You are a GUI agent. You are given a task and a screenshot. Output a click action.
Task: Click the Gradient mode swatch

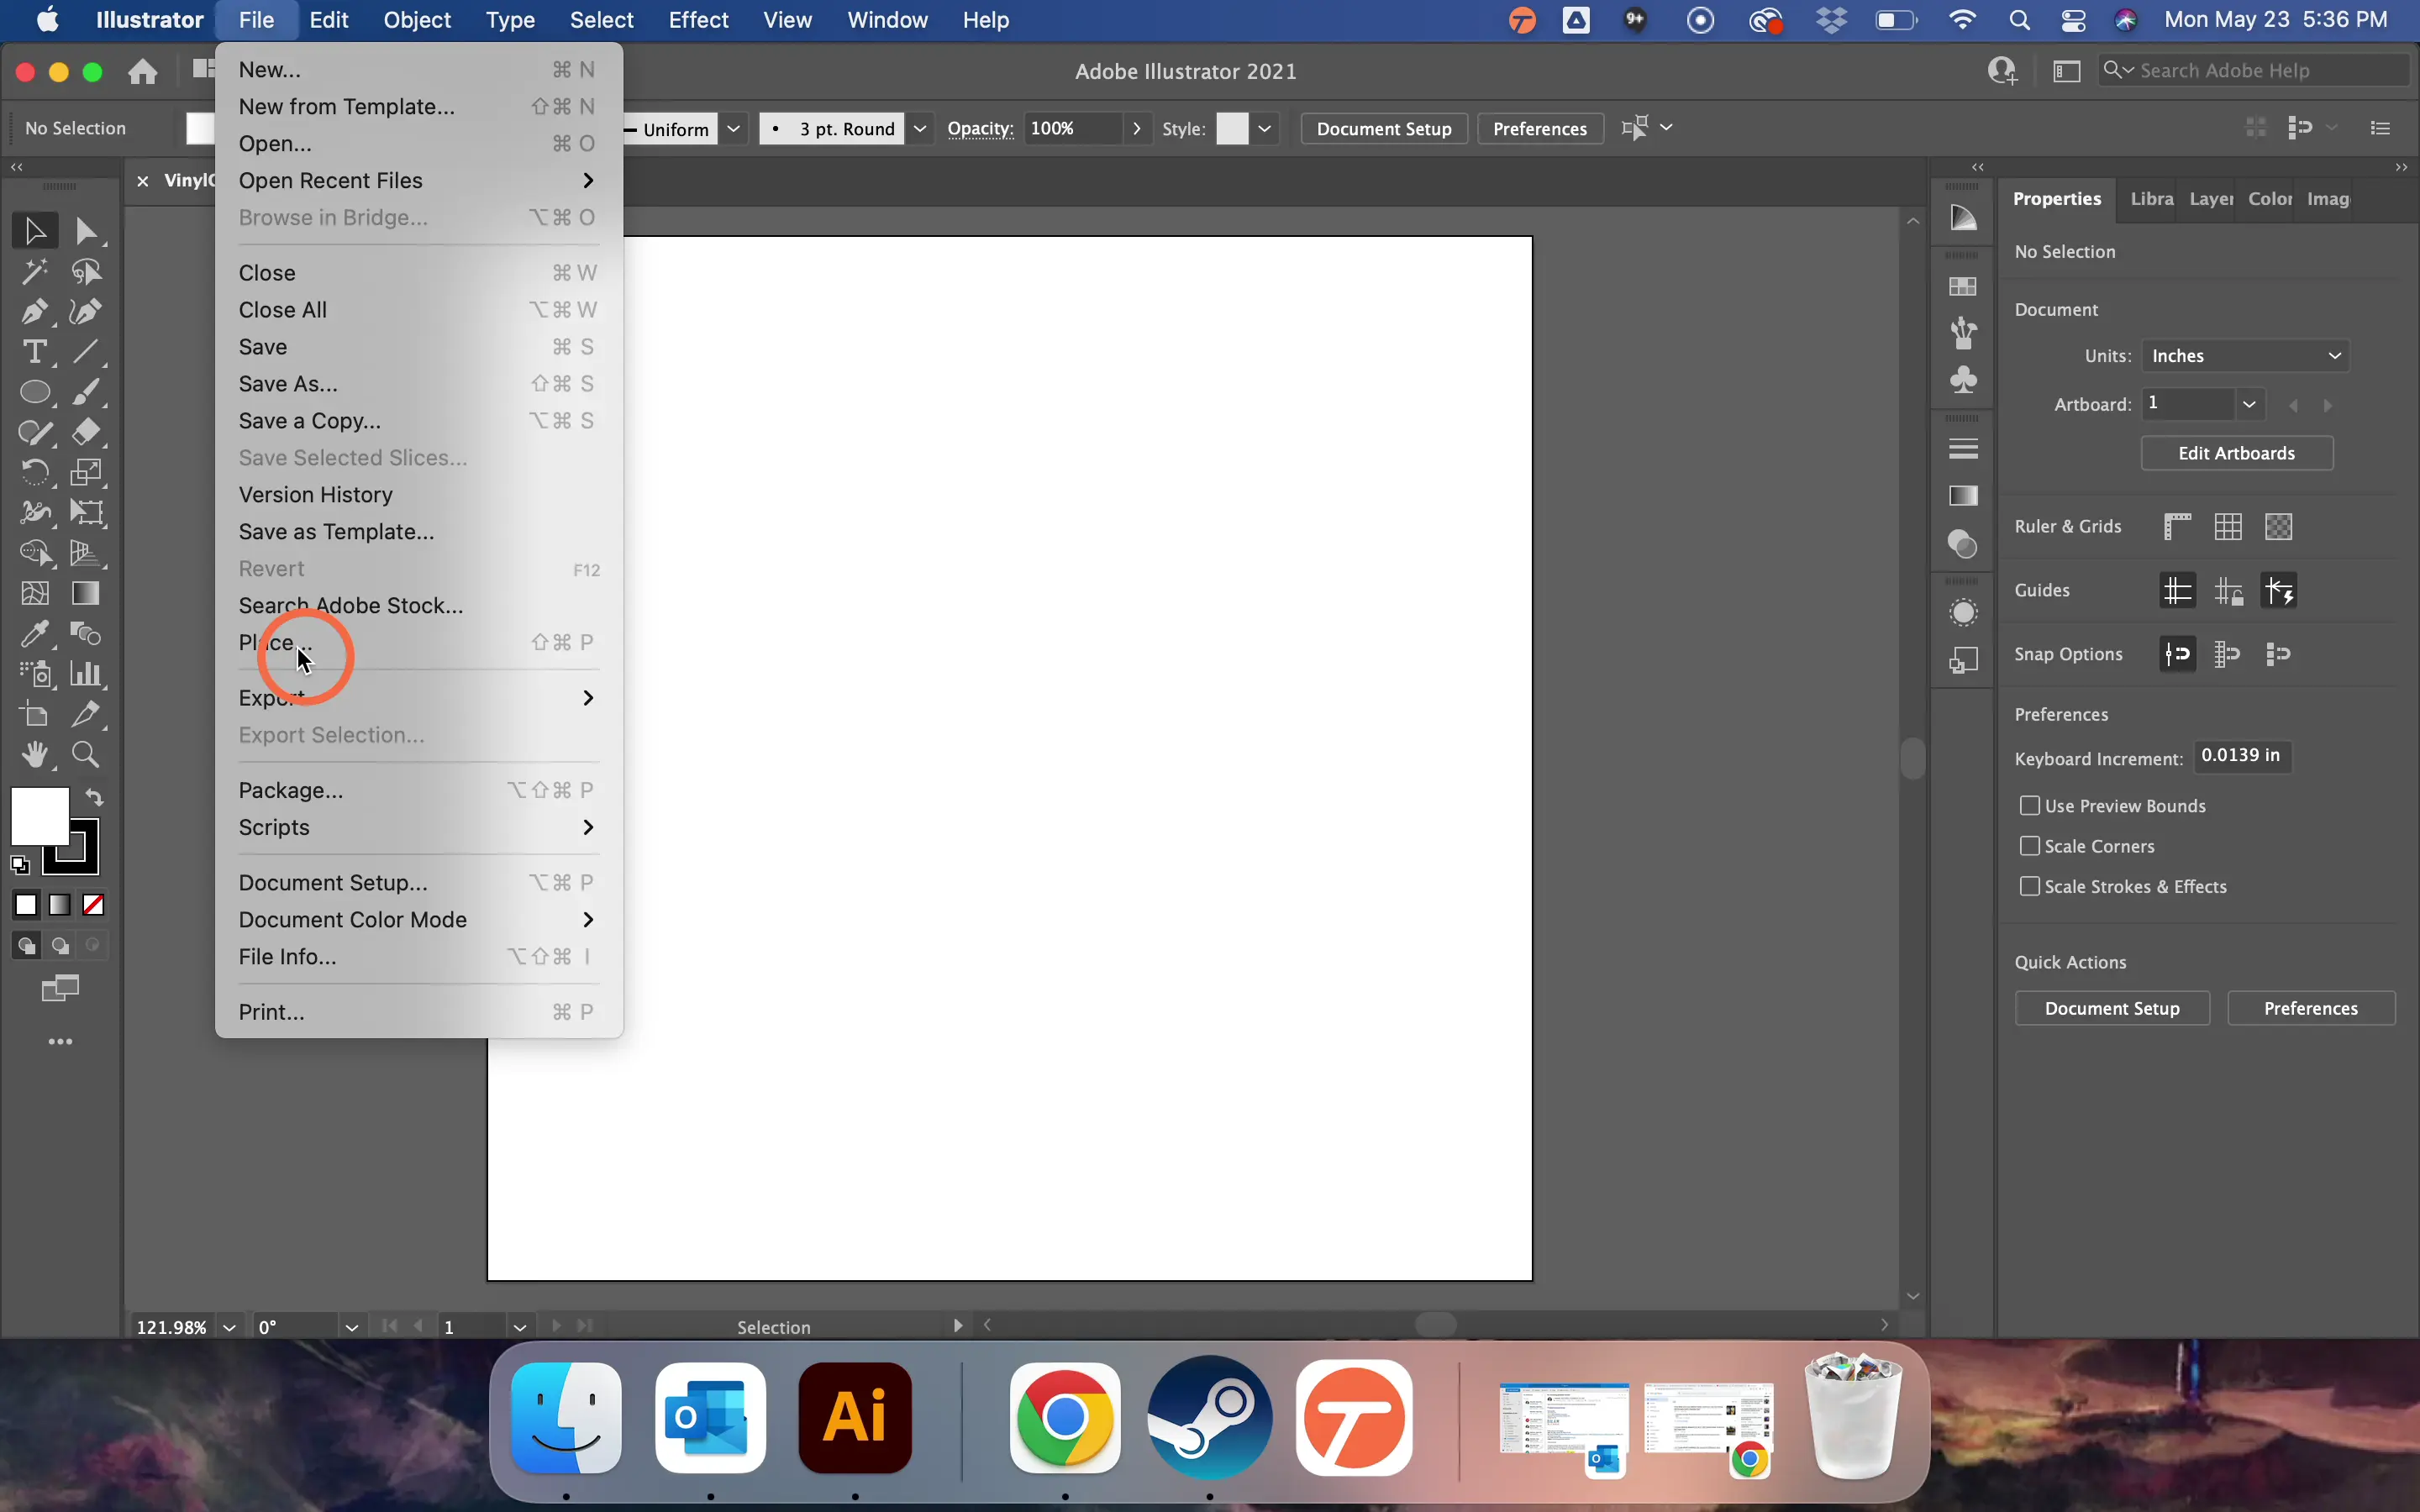pos(60,905)
